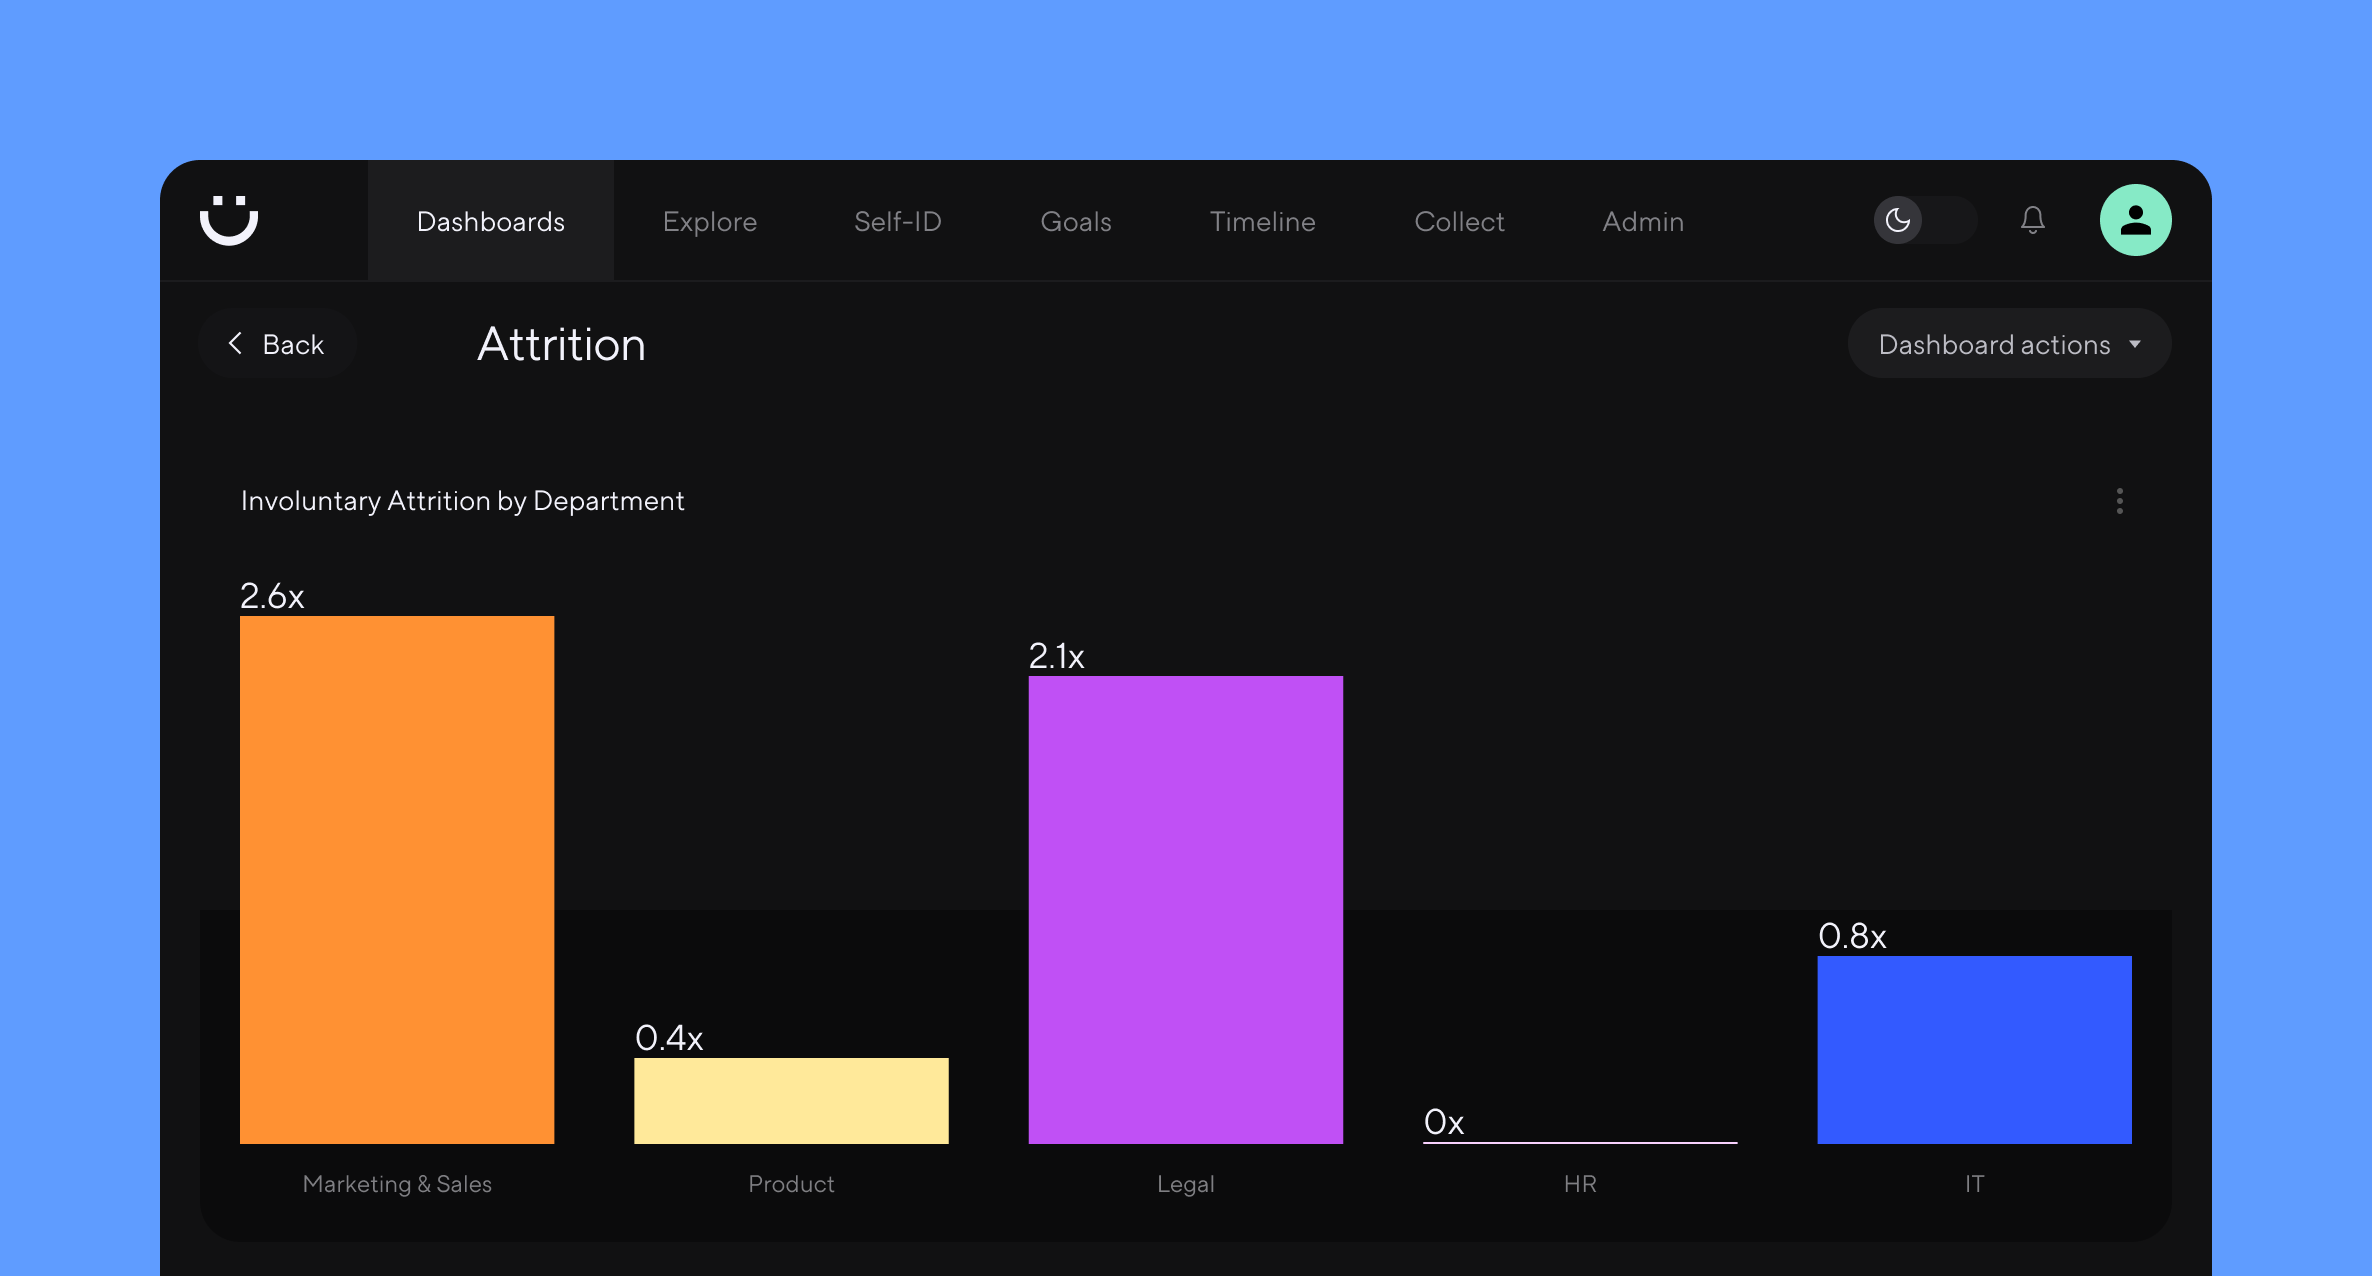
Task: Click the Goals menu item
Action: coord(1076,220)
